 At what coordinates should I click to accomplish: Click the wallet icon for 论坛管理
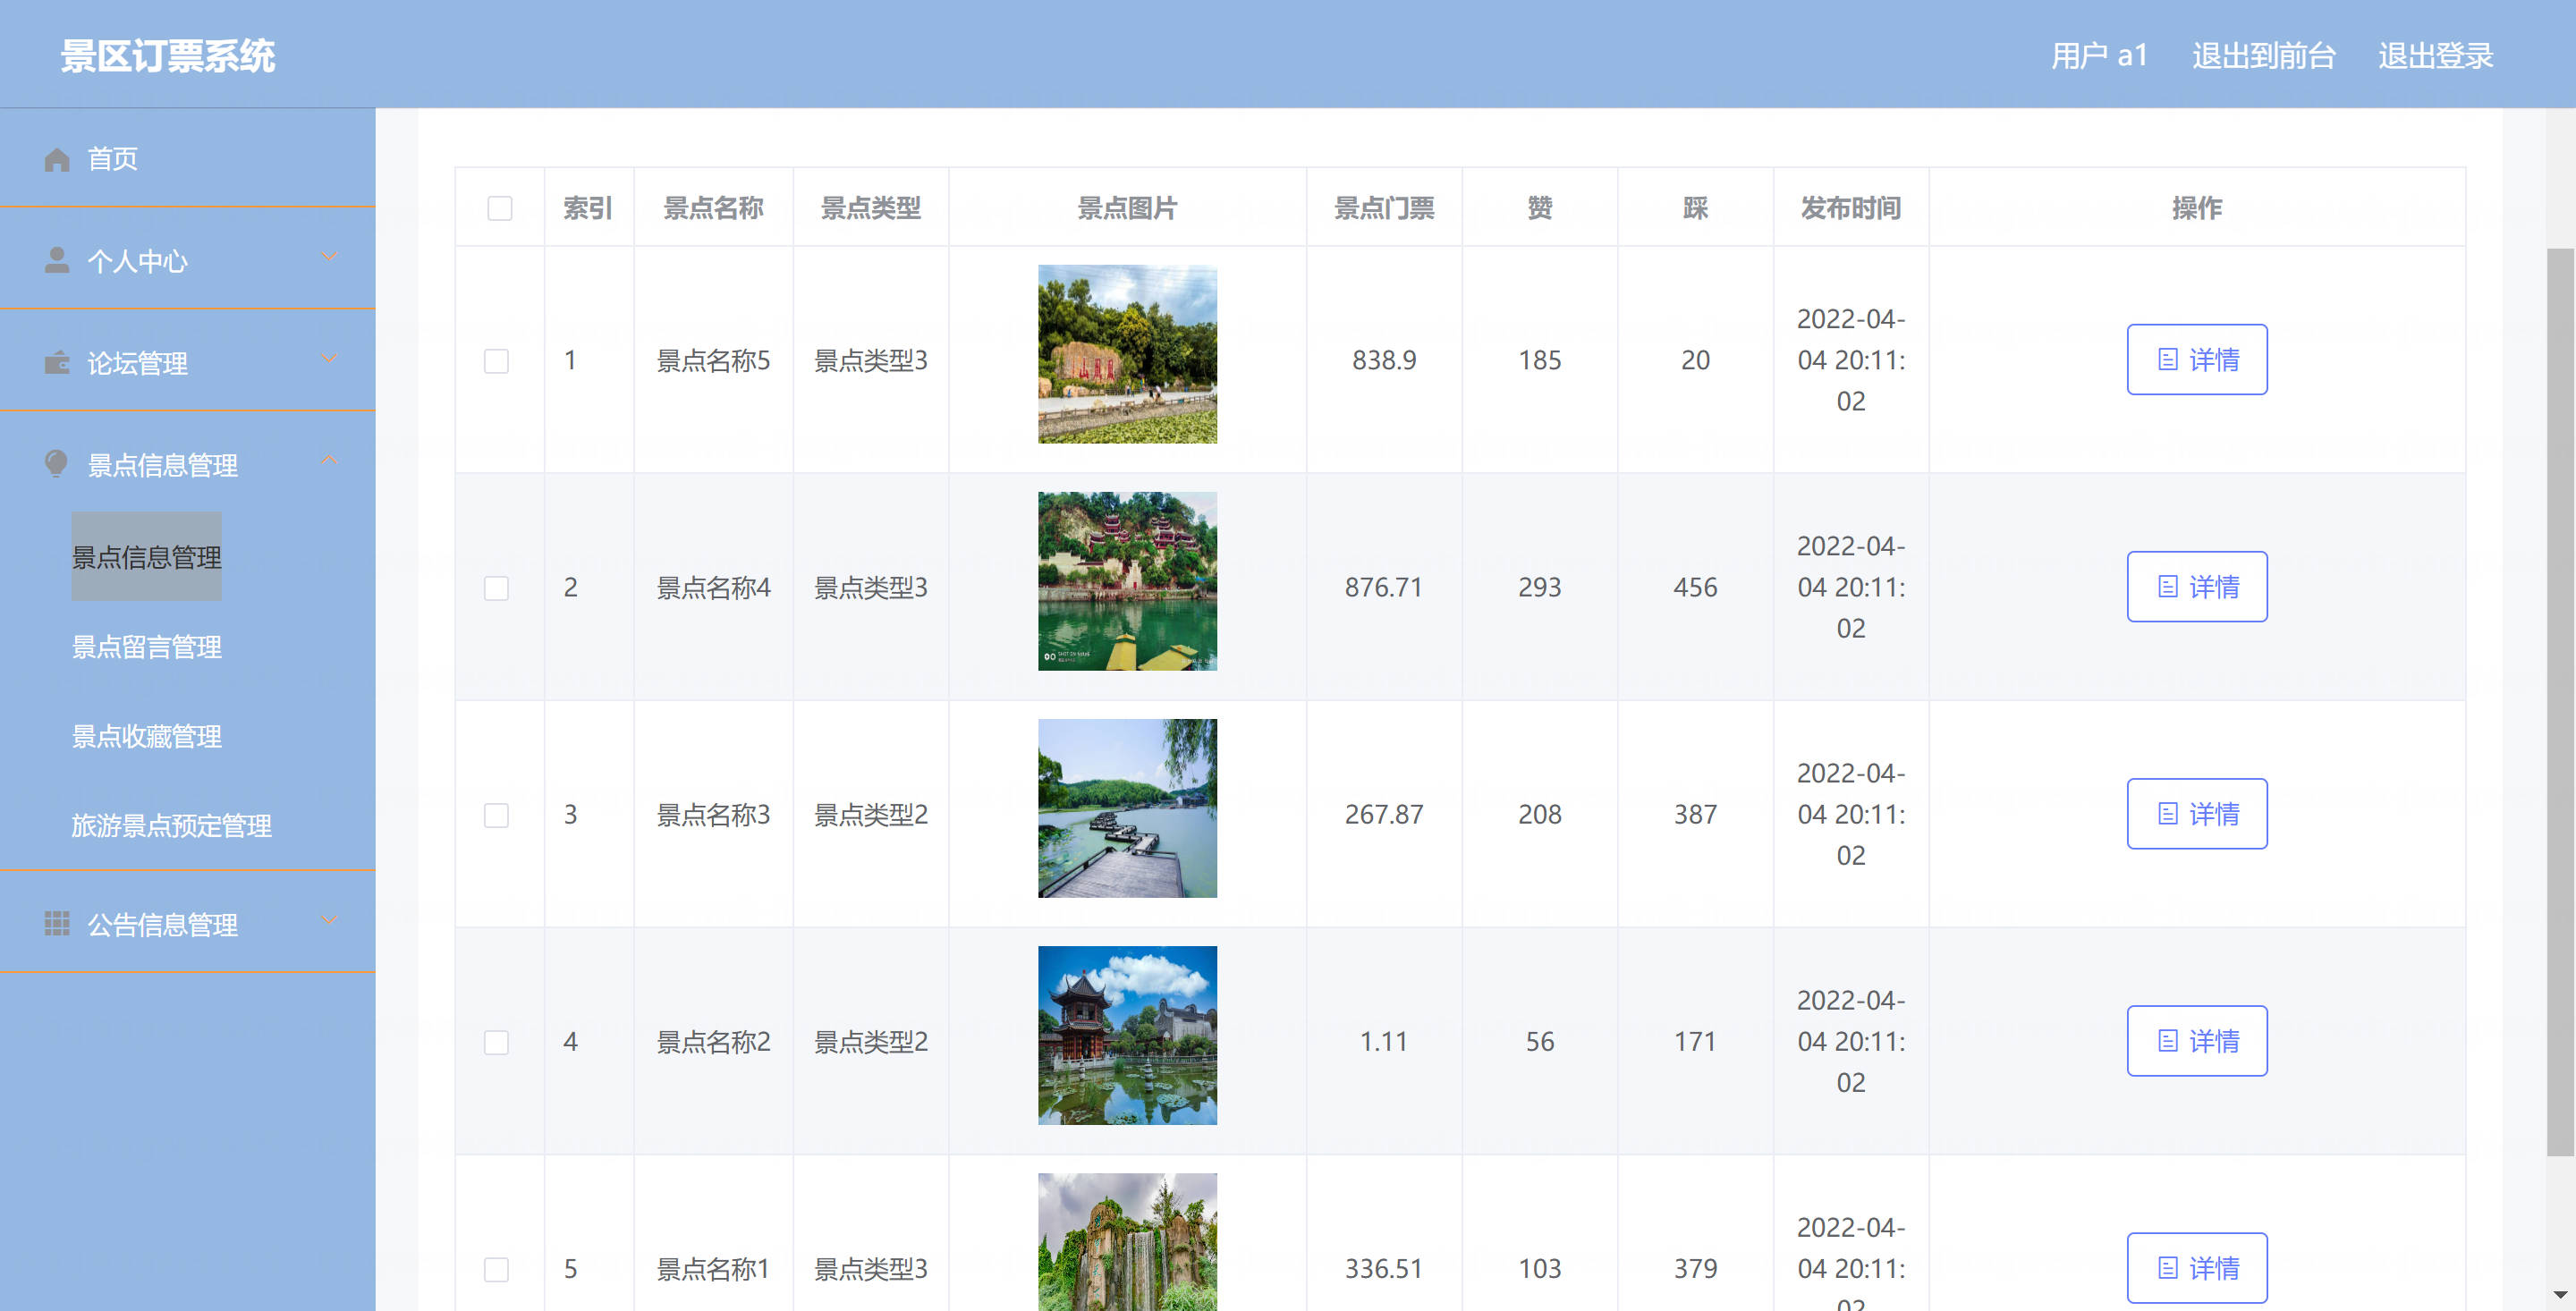tap(57, 362)
